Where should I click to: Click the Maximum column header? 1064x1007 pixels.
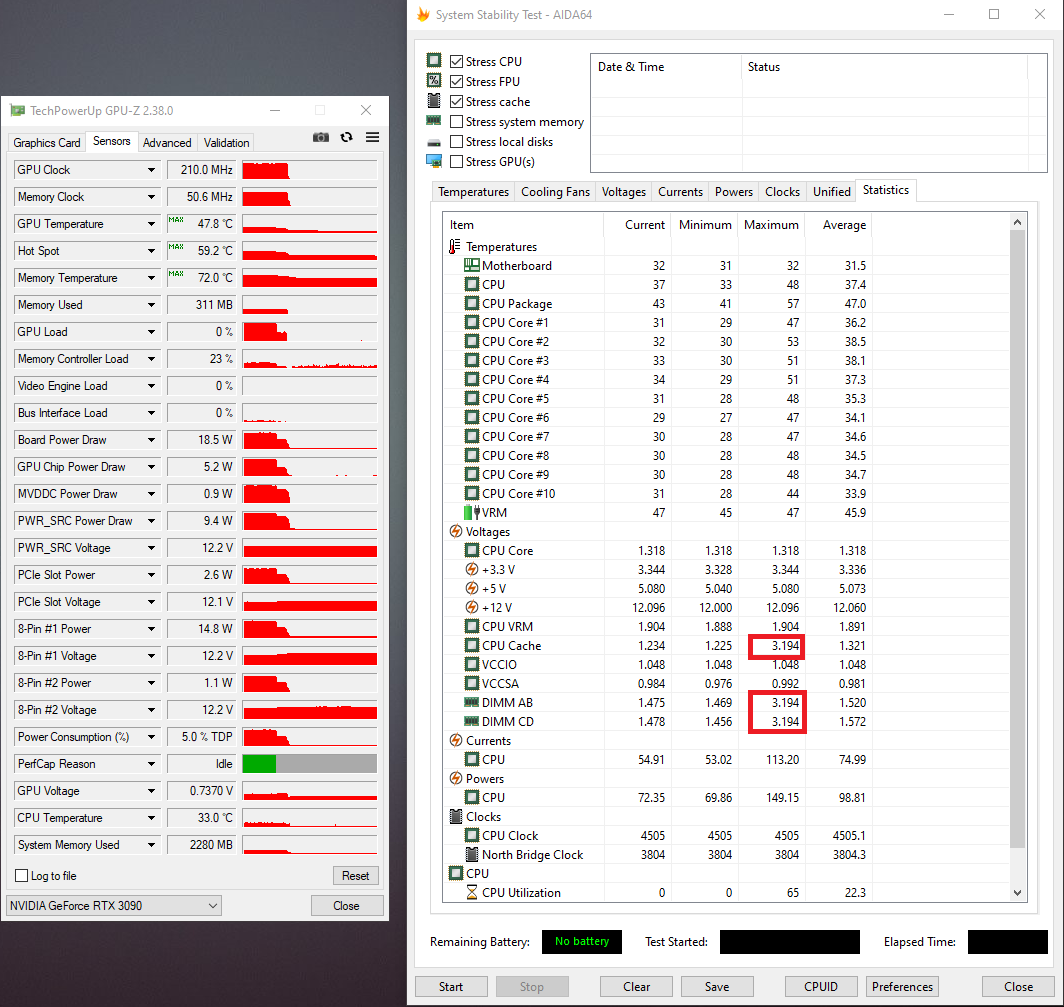coord(771,225)
